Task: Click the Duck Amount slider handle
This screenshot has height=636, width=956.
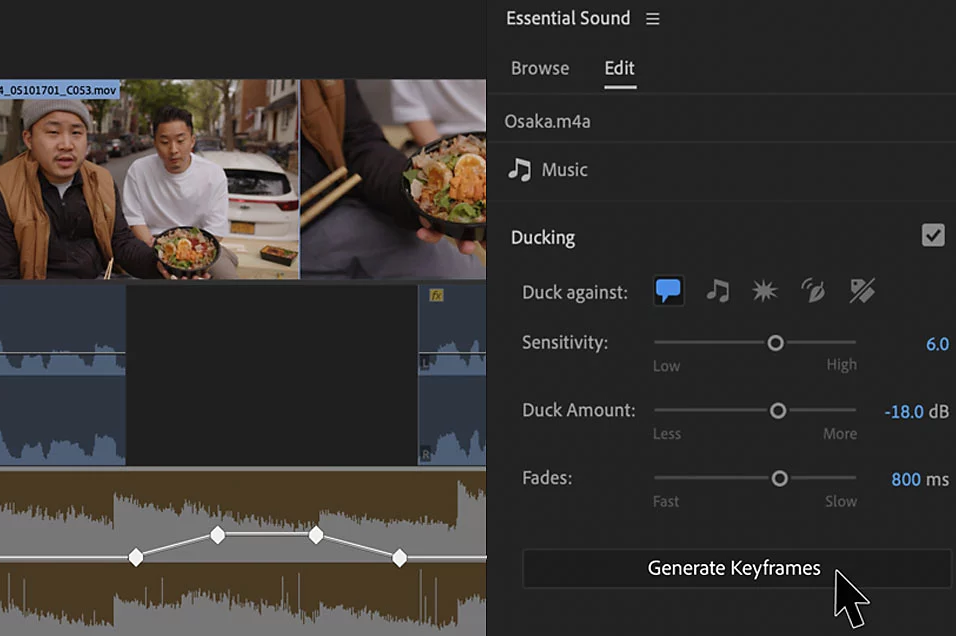Action: (x=777, y=411)
